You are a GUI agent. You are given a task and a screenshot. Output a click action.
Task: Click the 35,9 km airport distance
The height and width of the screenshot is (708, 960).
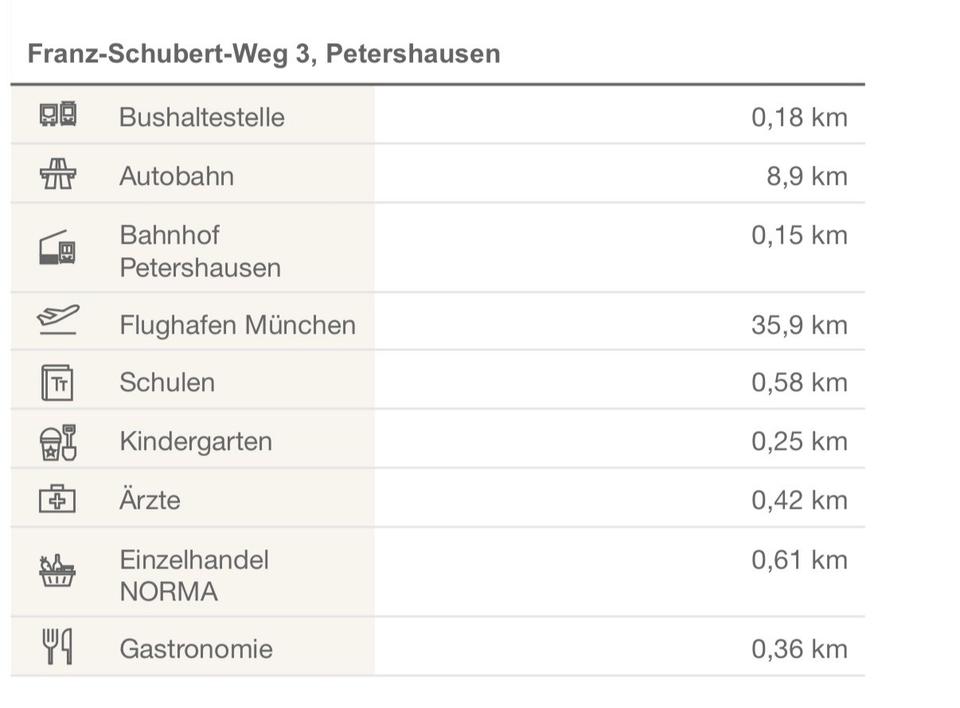click(x=799, y=325)
